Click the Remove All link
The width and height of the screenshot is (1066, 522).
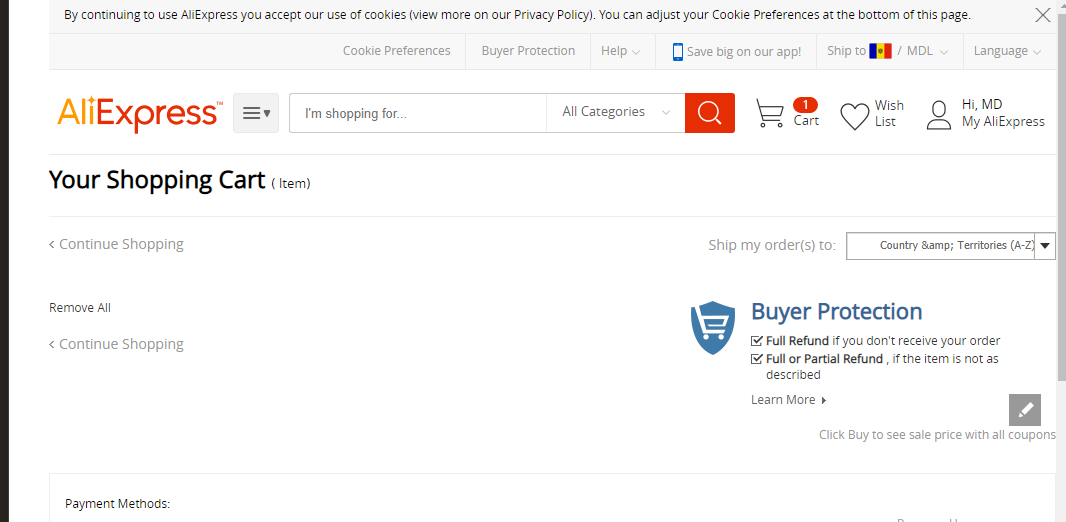click(80, 308)
